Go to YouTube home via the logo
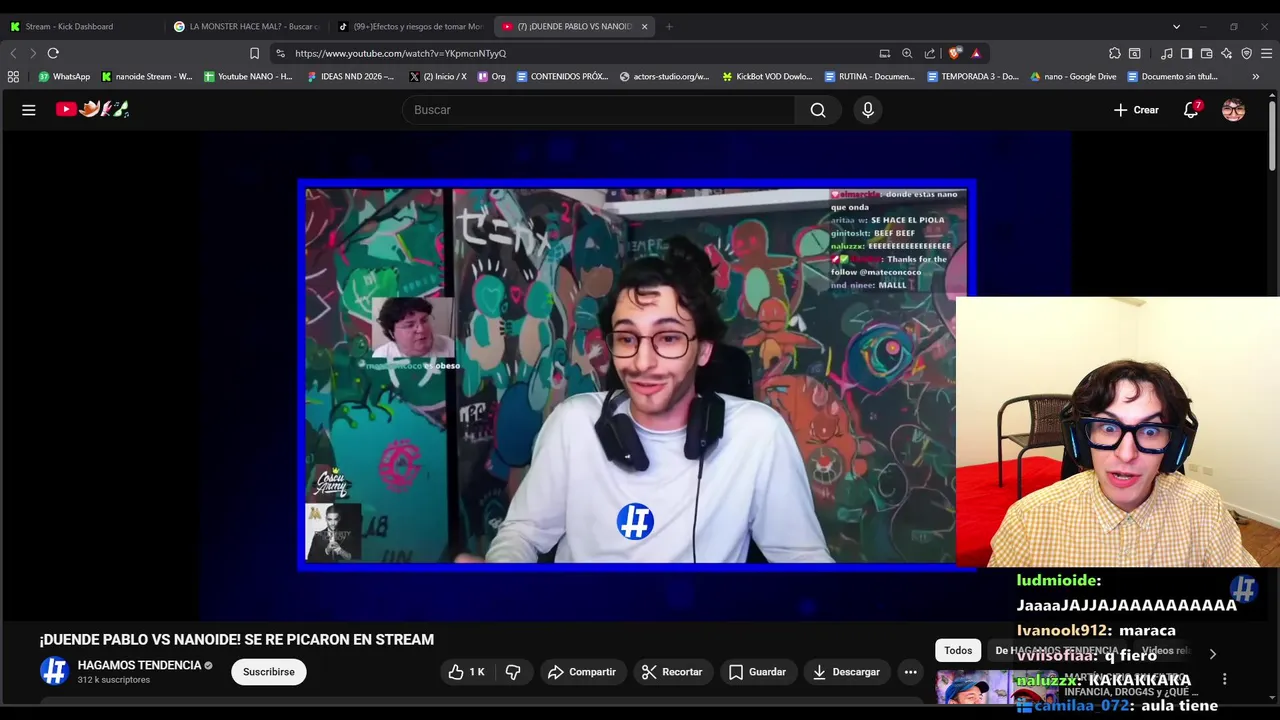 (92, 109)
